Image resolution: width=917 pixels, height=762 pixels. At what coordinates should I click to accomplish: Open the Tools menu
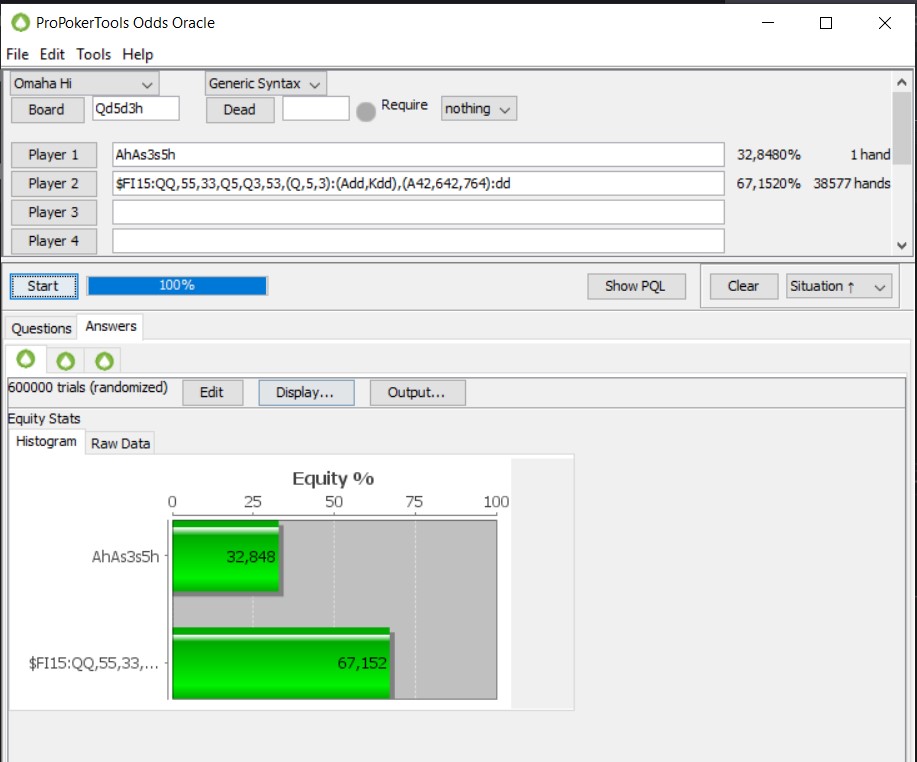(94, 54)
